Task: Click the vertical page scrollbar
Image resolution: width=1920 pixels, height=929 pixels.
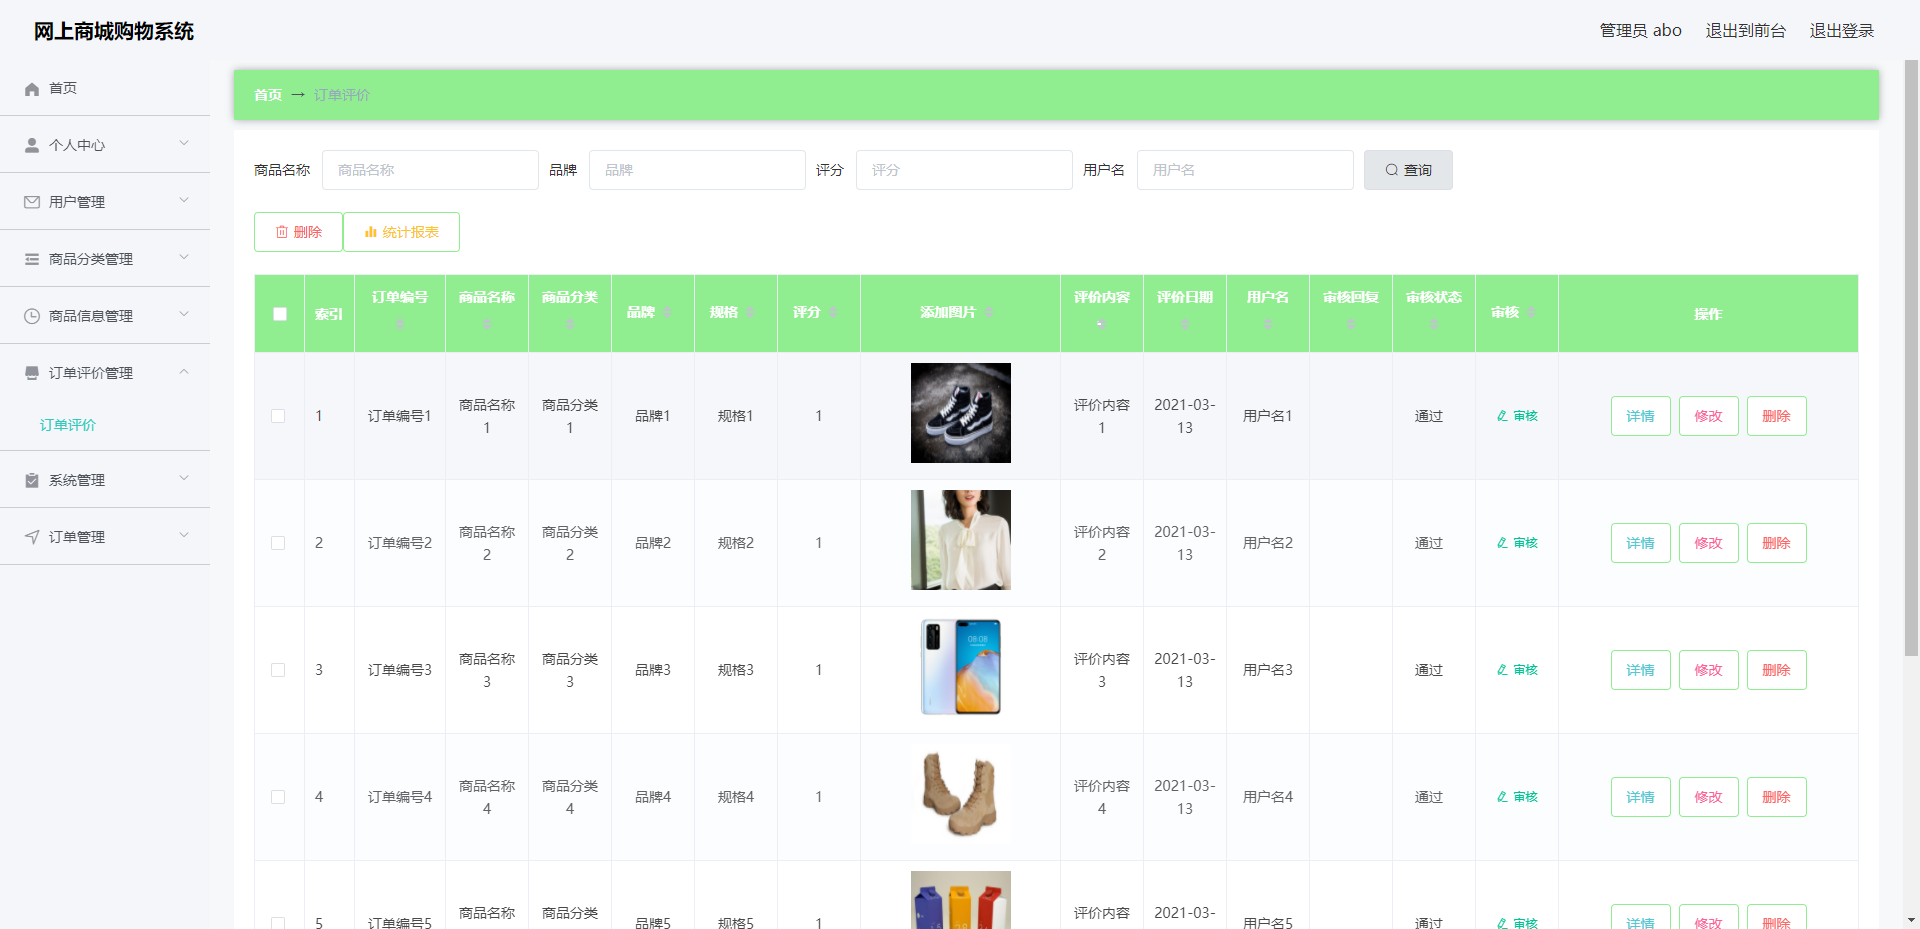Action: point(1911,358)
